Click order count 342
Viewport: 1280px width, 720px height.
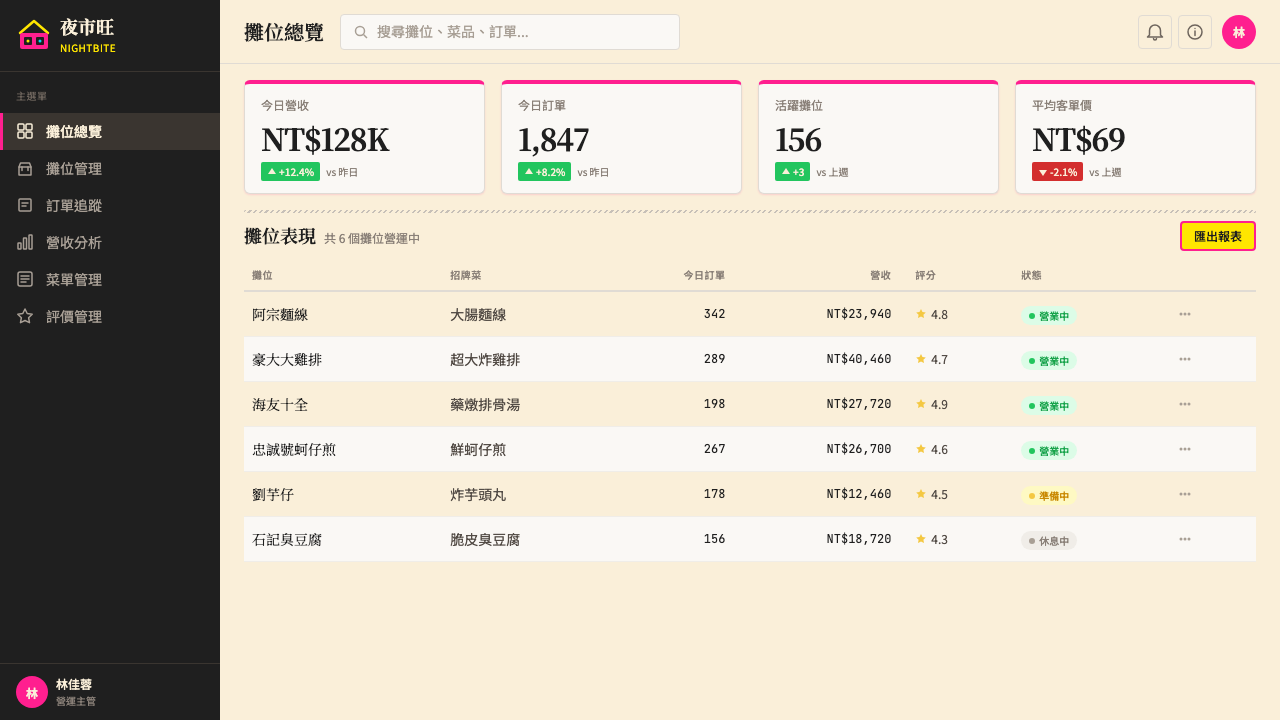(x=715, y=314)
